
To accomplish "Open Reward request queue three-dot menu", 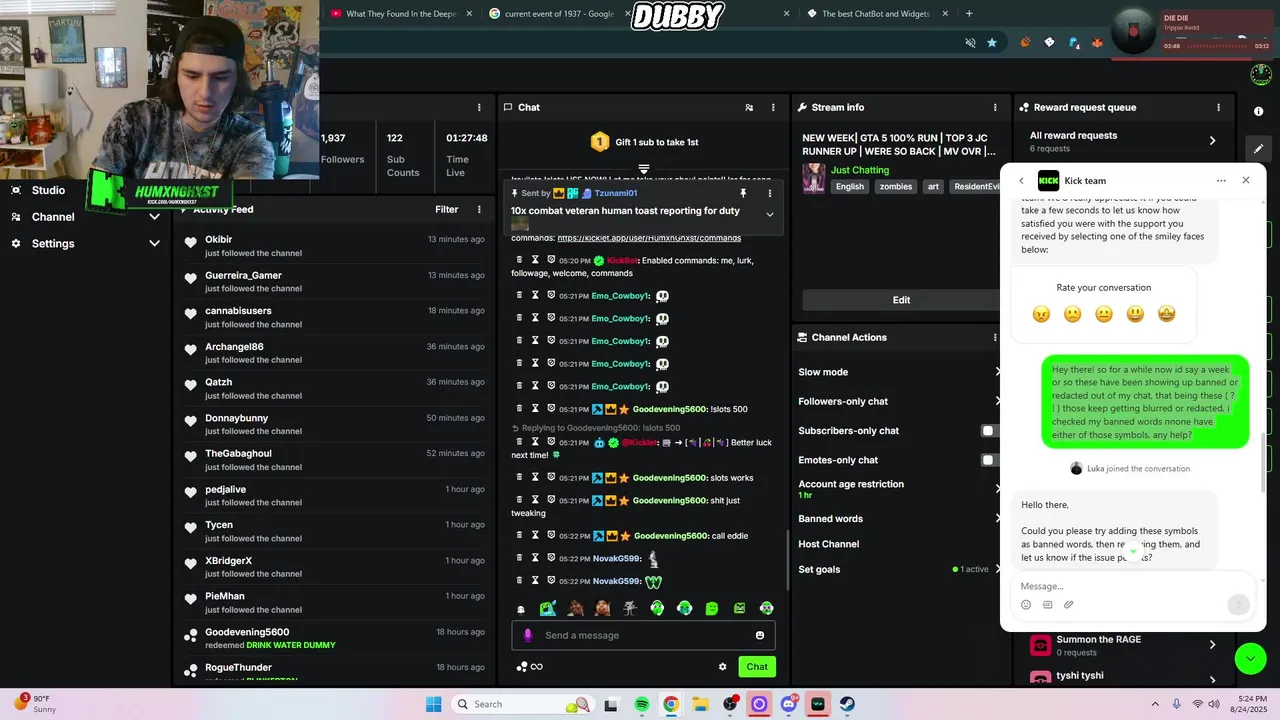I will point(1218,107).
